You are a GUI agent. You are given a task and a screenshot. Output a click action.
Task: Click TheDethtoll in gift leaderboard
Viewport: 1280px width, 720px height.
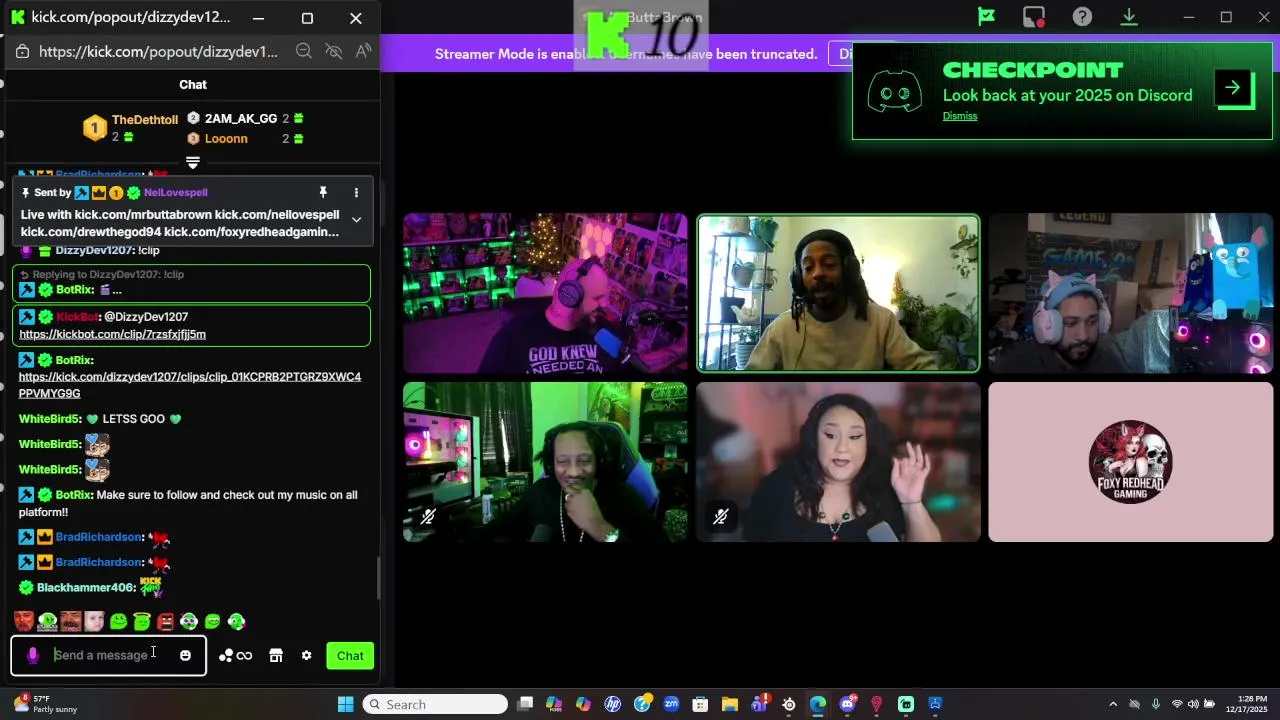145,120
